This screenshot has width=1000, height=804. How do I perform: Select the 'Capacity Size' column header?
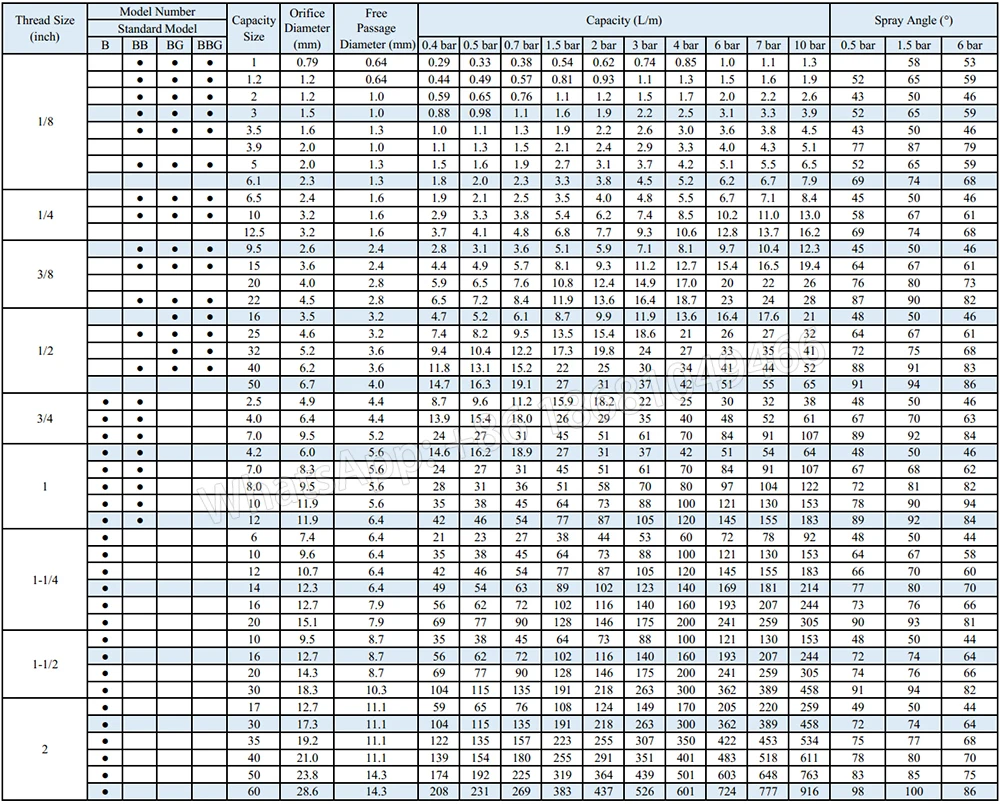pyautogui.click(x=253, y=28)
